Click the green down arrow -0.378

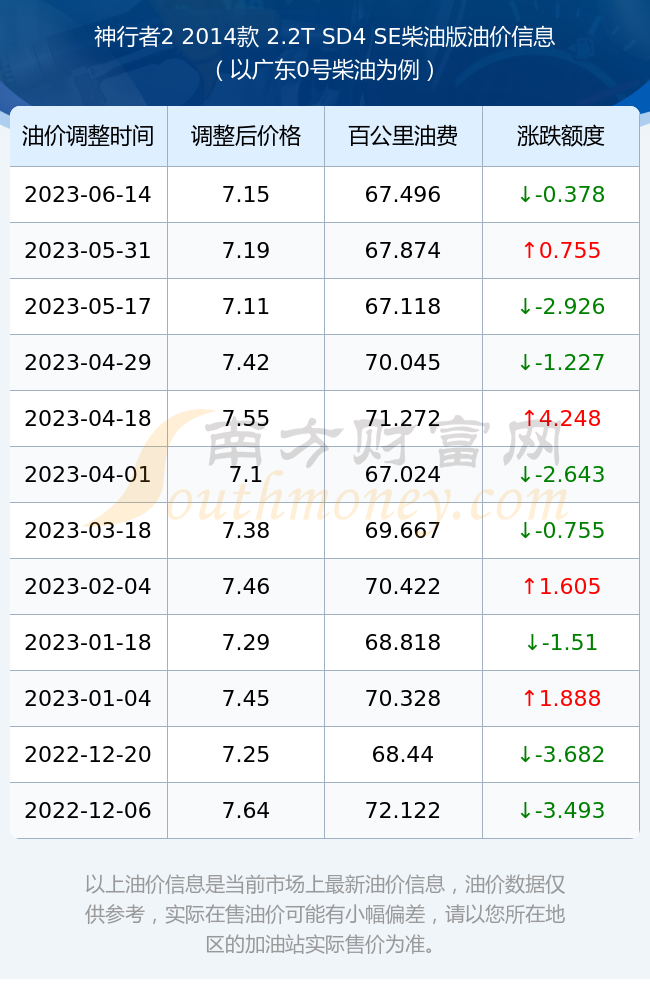(x=561, y=195)
